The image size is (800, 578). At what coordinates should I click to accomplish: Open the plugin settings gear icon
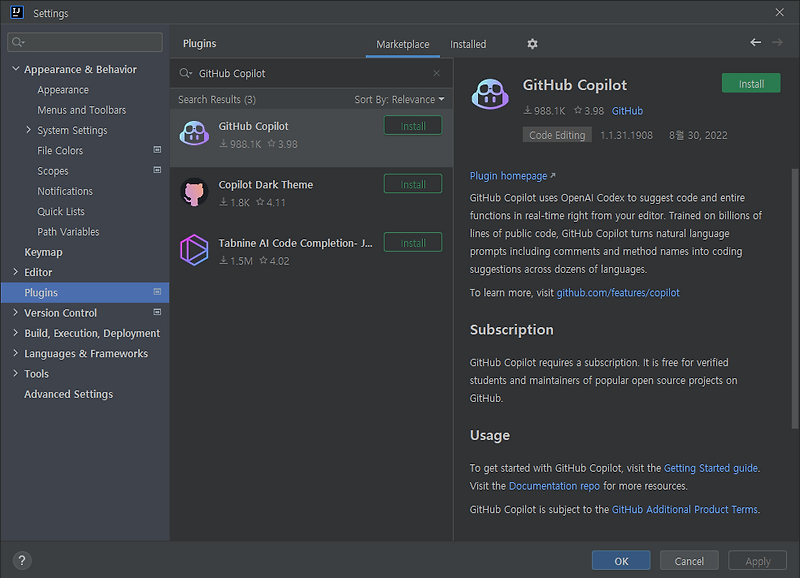[x=532, y=44]
